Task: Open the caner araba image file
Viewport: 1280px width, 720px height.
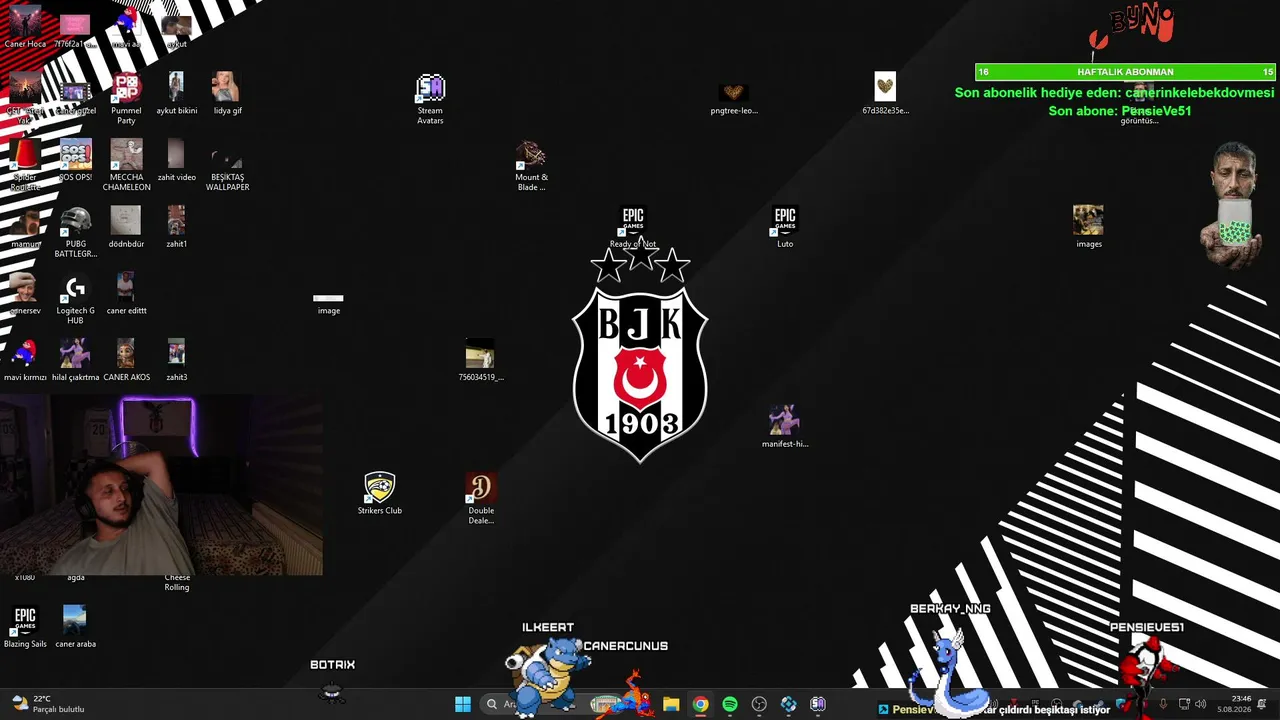Action: (75, 627)
